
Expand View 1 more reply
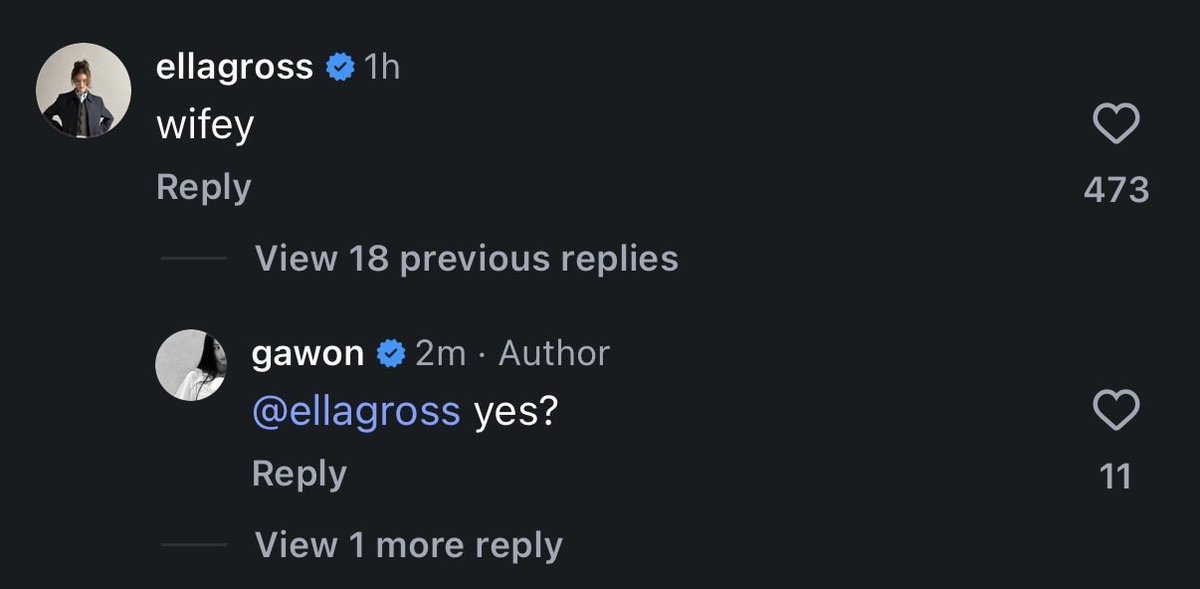[x=408, y=545]
